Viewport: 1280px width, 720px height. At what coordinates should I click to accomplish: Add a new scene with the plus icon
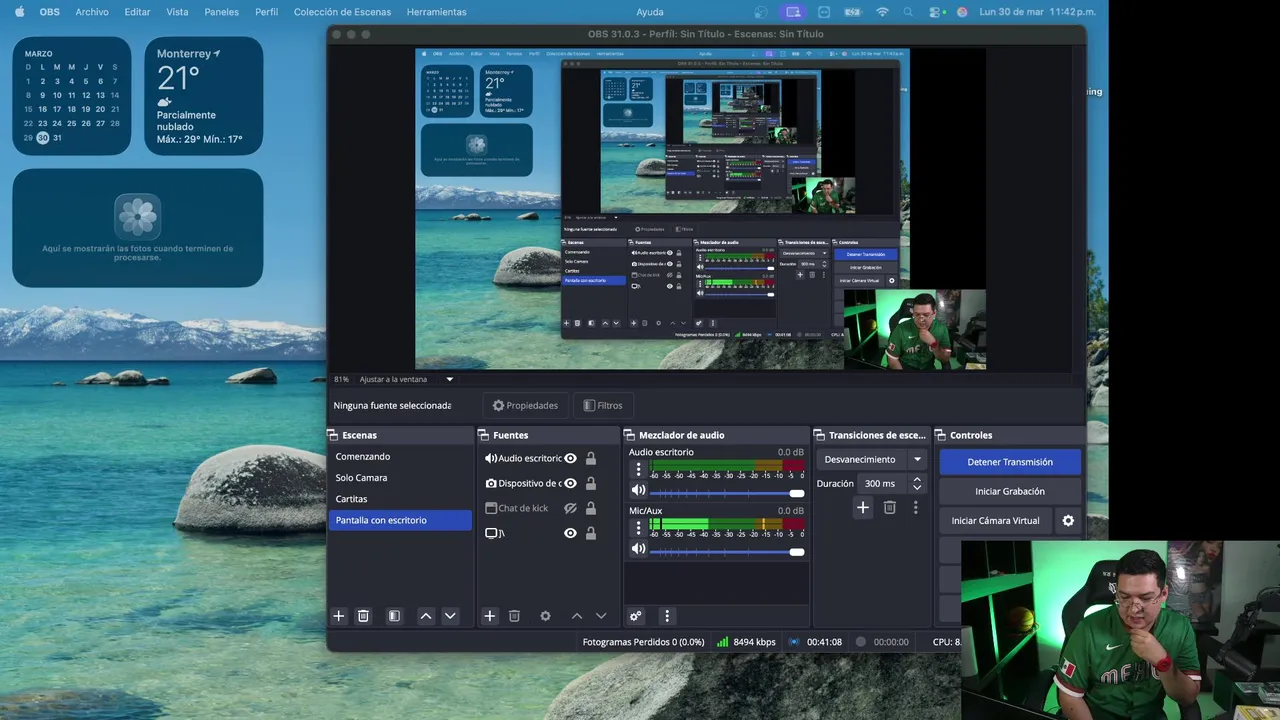338,616
